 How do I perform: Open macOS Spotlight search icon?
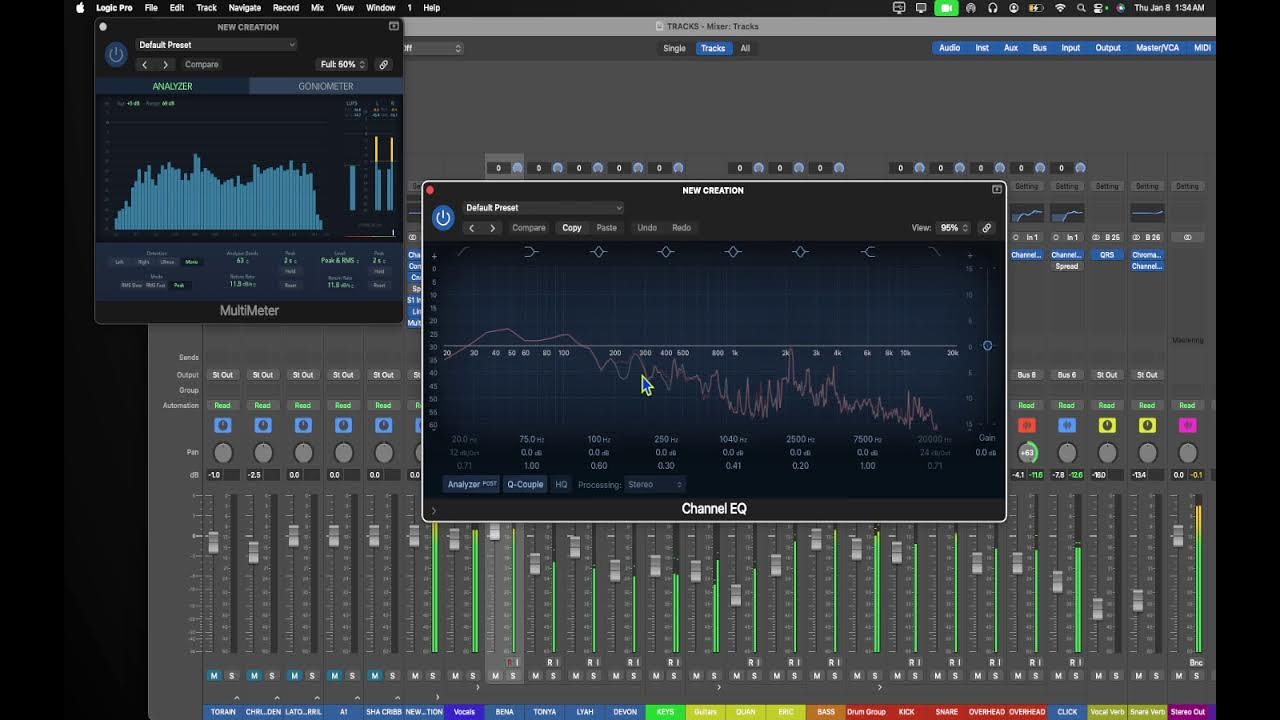pos(1081,8)
